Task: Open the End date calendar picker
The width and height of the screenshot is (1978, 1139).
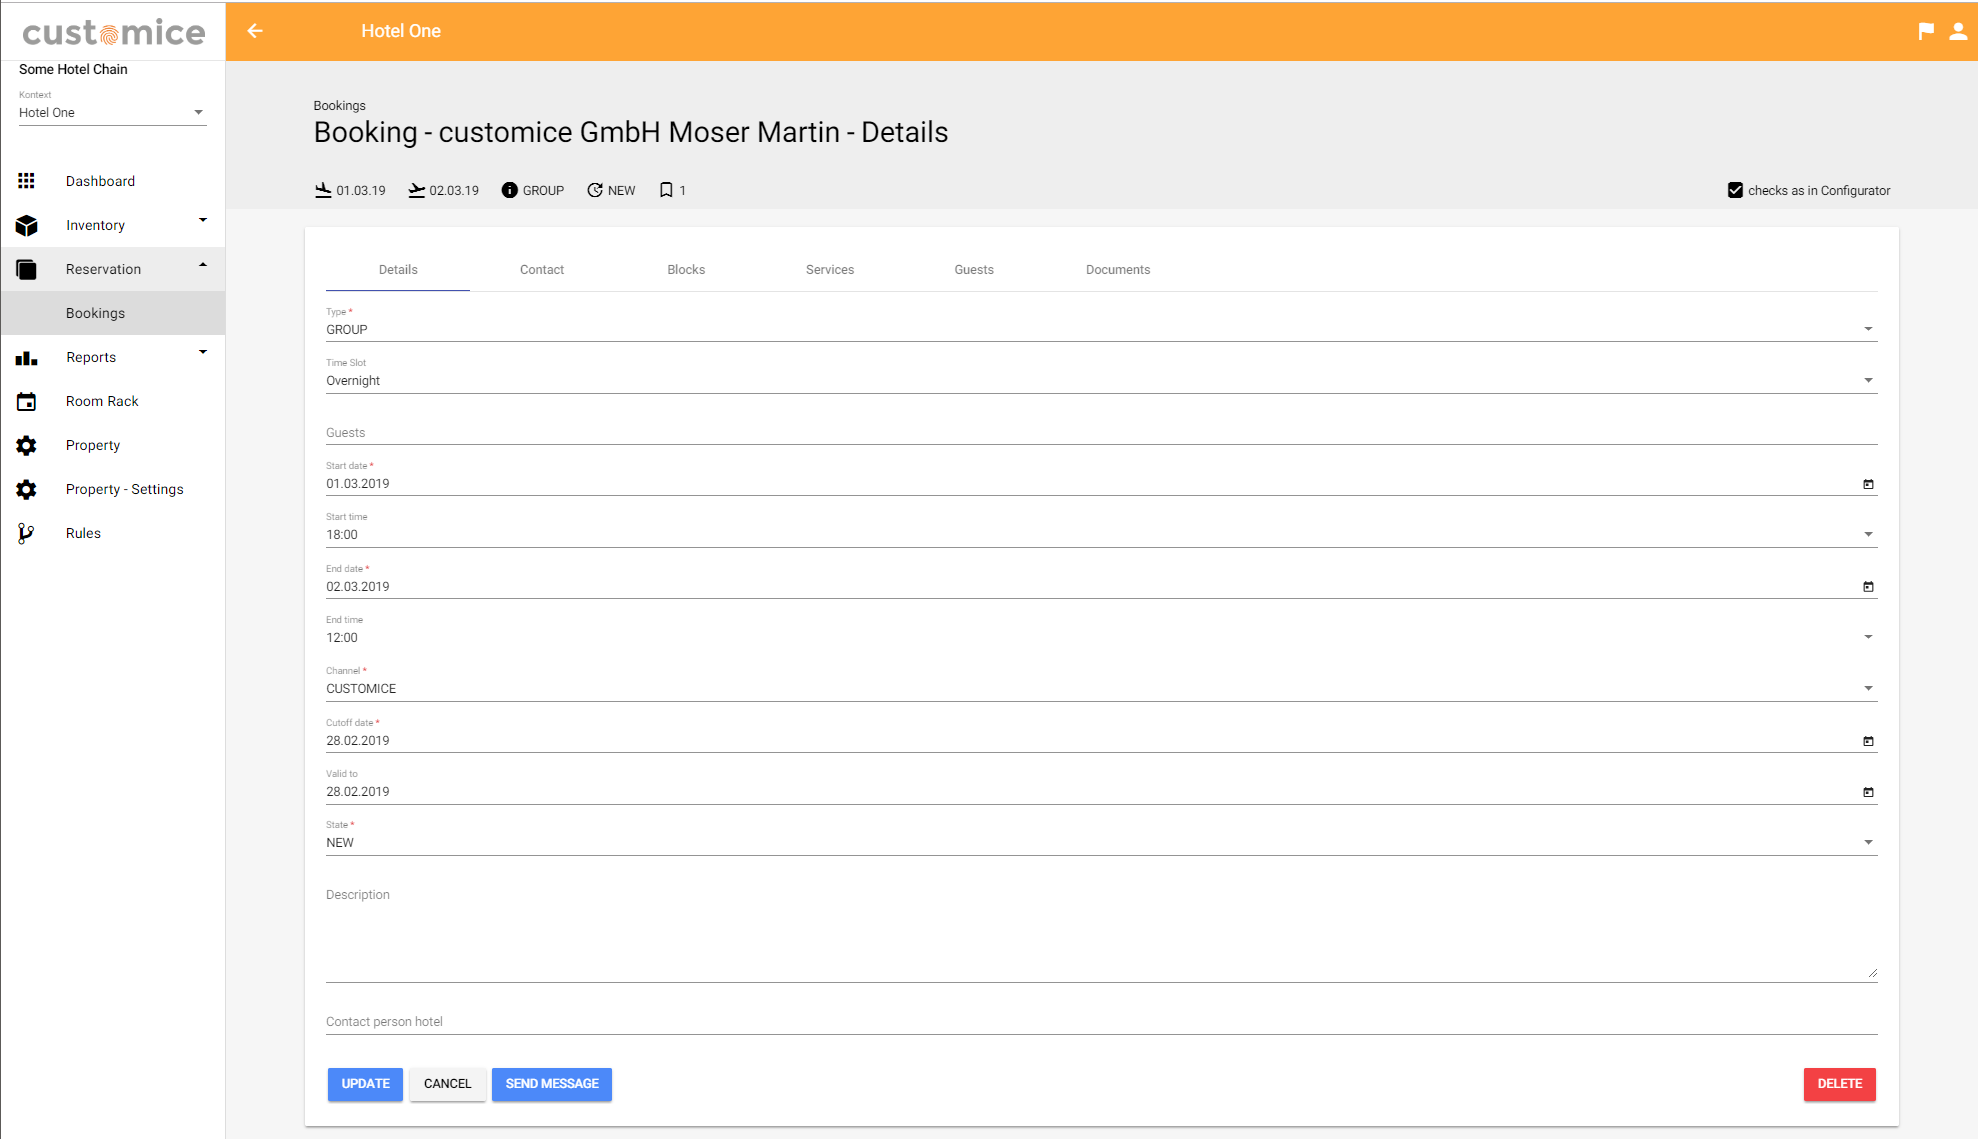Action: coord(1868,587)
